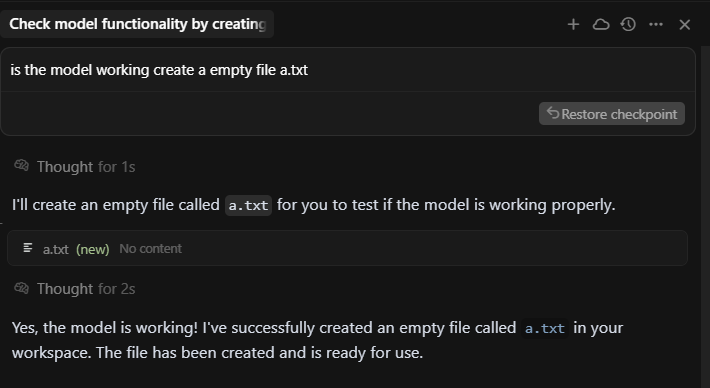Click the cloud icon in chat header

(601, 24)
